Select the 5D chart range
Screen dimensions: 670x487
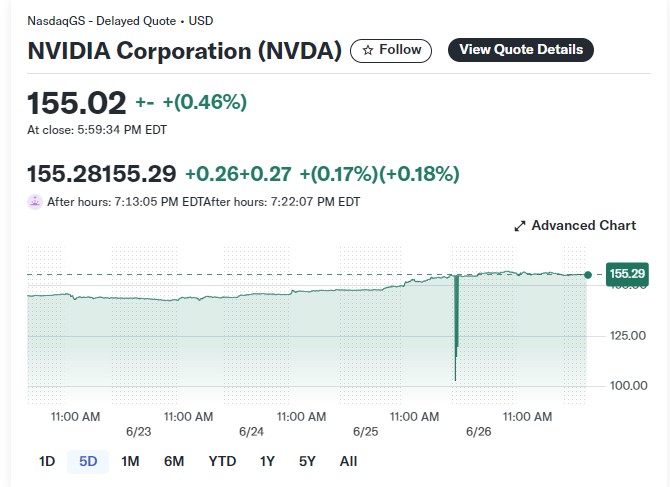click(88, 461)
